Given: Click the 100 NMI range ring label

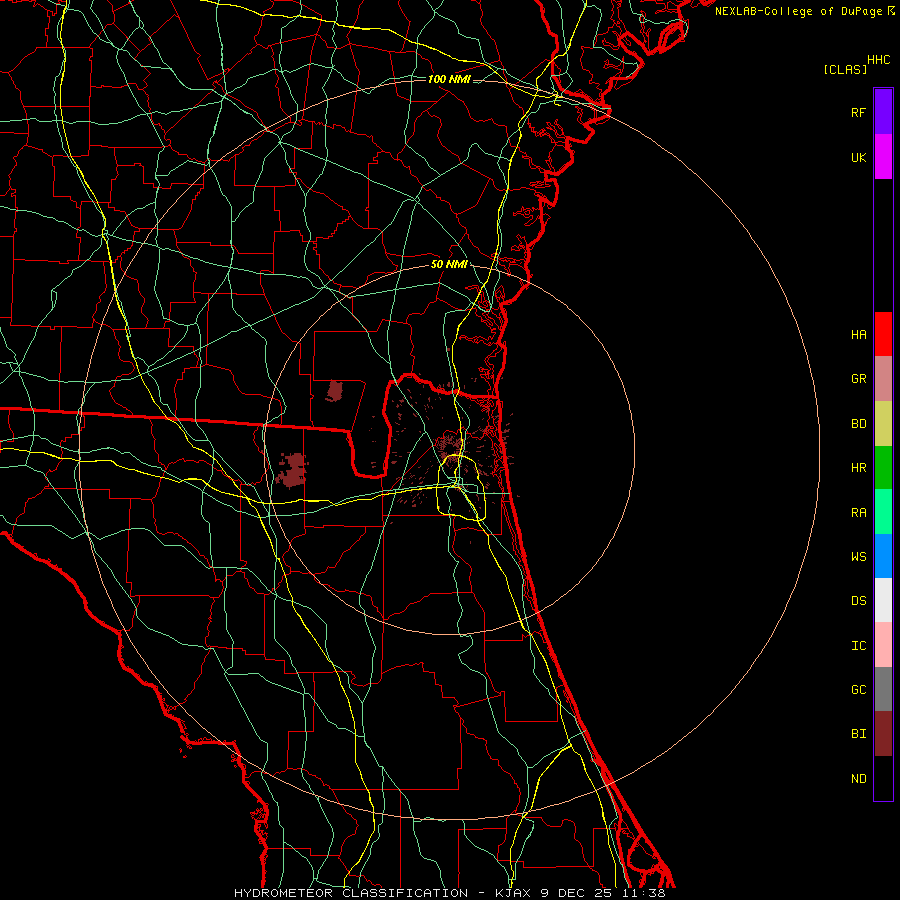Looking at the screenshot, I should pyautogui.click(x=449, y=79).
